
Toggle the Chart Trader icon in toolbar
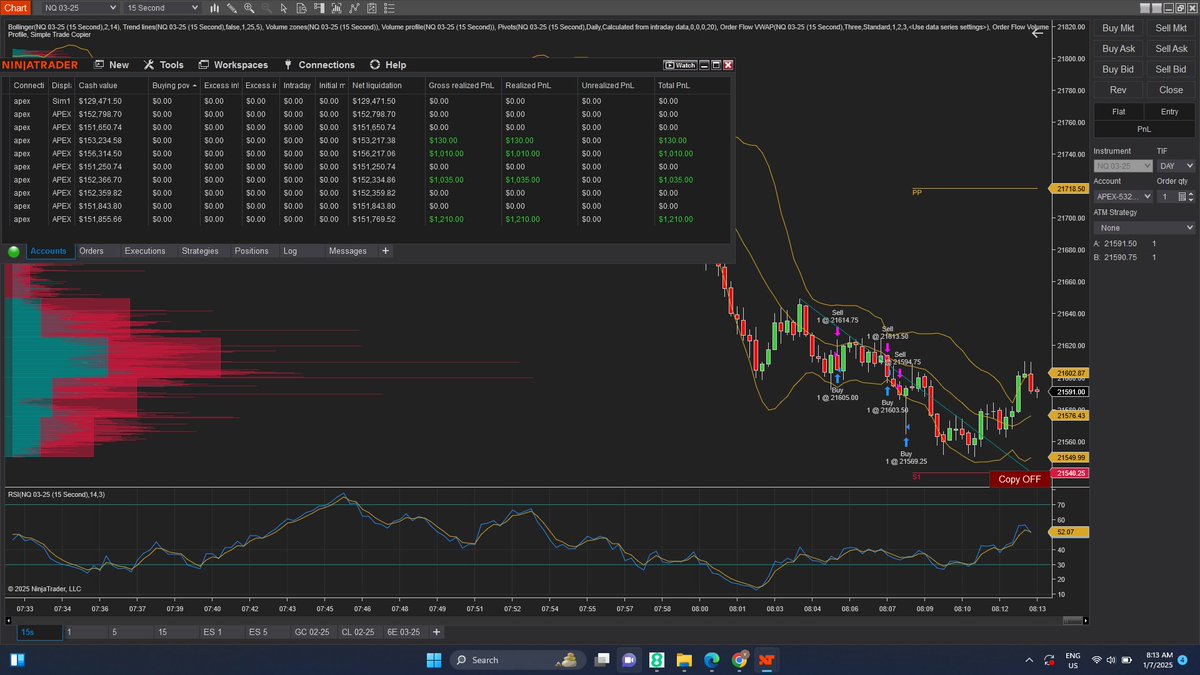point(319,8)
